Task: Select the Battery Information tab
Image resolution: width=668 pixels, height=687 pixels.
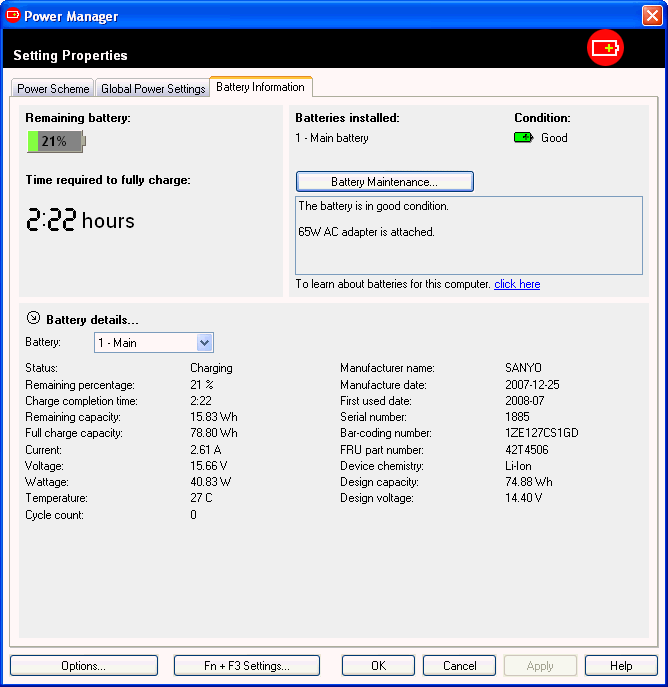Action: click(260, 88)
